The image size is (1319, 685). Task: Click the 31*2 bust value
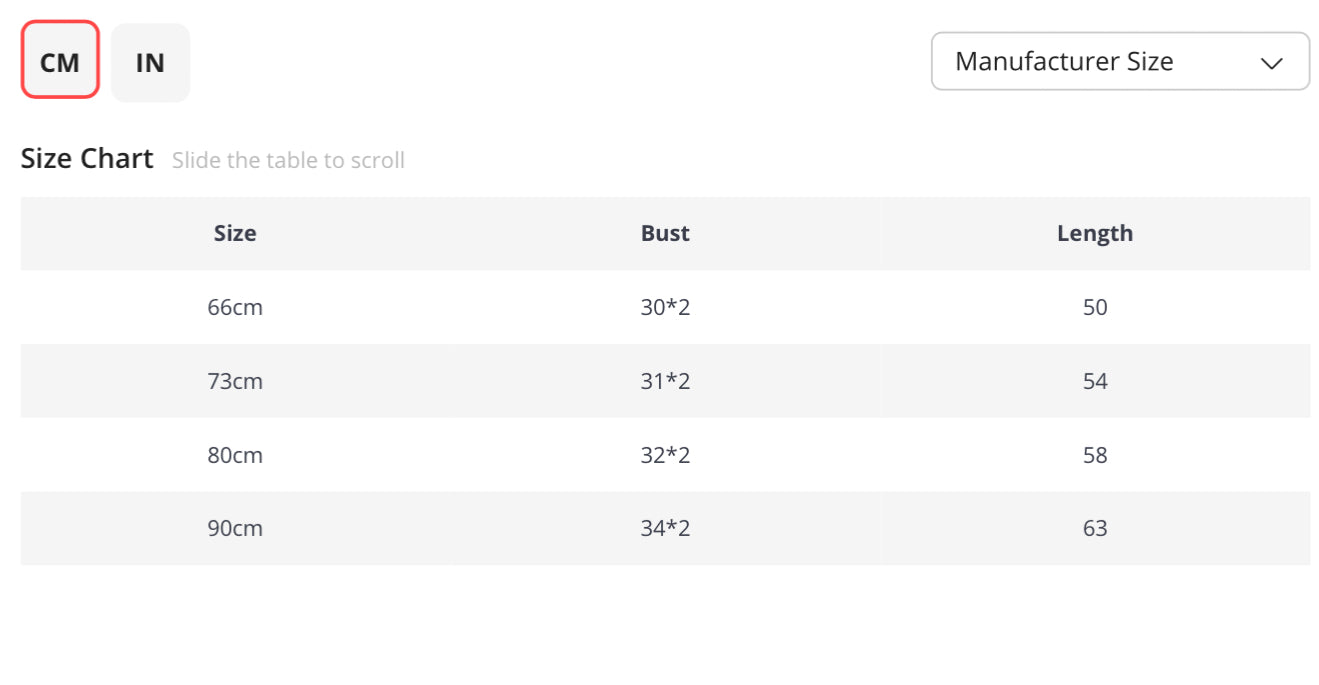665,381
